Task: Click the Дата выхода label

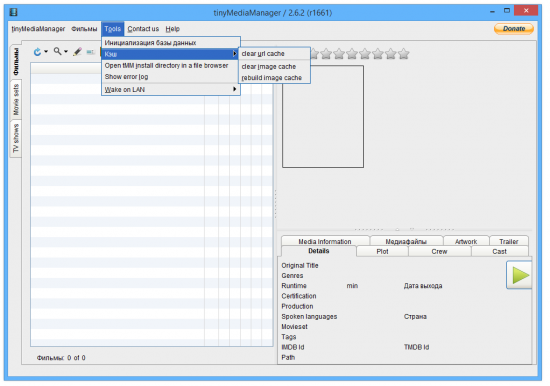Action: [x=423, y=286]
